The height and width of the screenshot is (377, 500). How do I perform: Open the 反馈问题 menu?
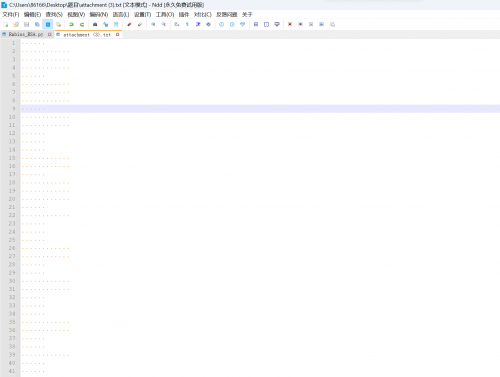click(x=227, y=15)
